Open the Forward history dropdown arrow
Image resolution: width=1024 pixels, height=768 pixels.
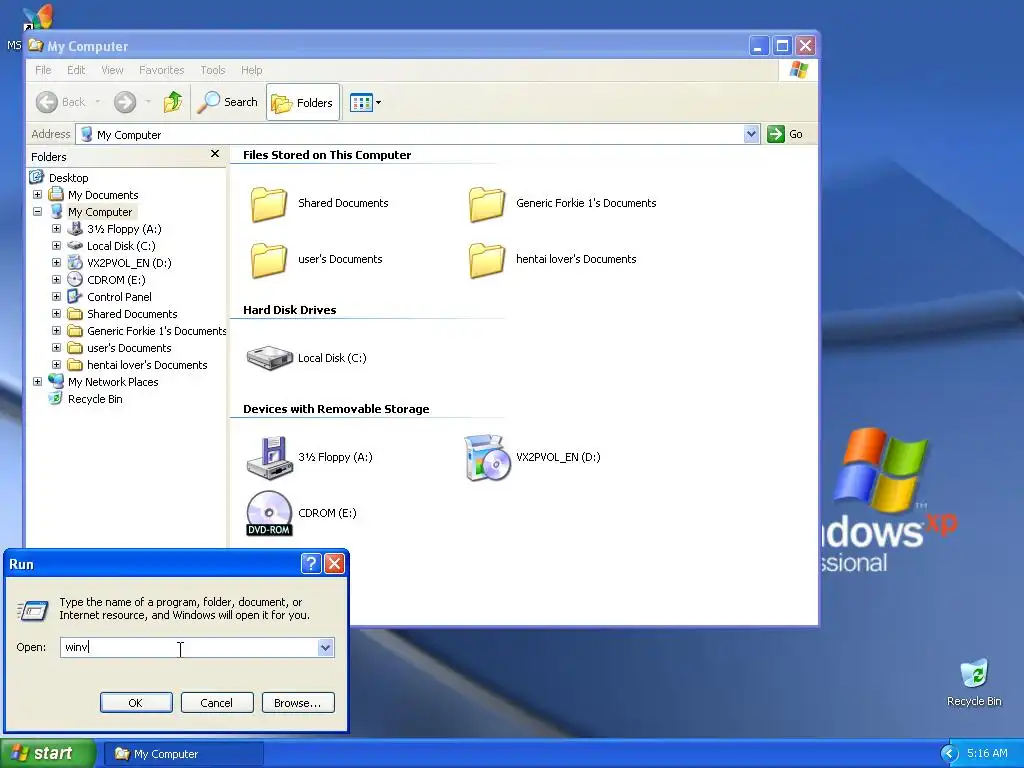[x=148, y=102]
